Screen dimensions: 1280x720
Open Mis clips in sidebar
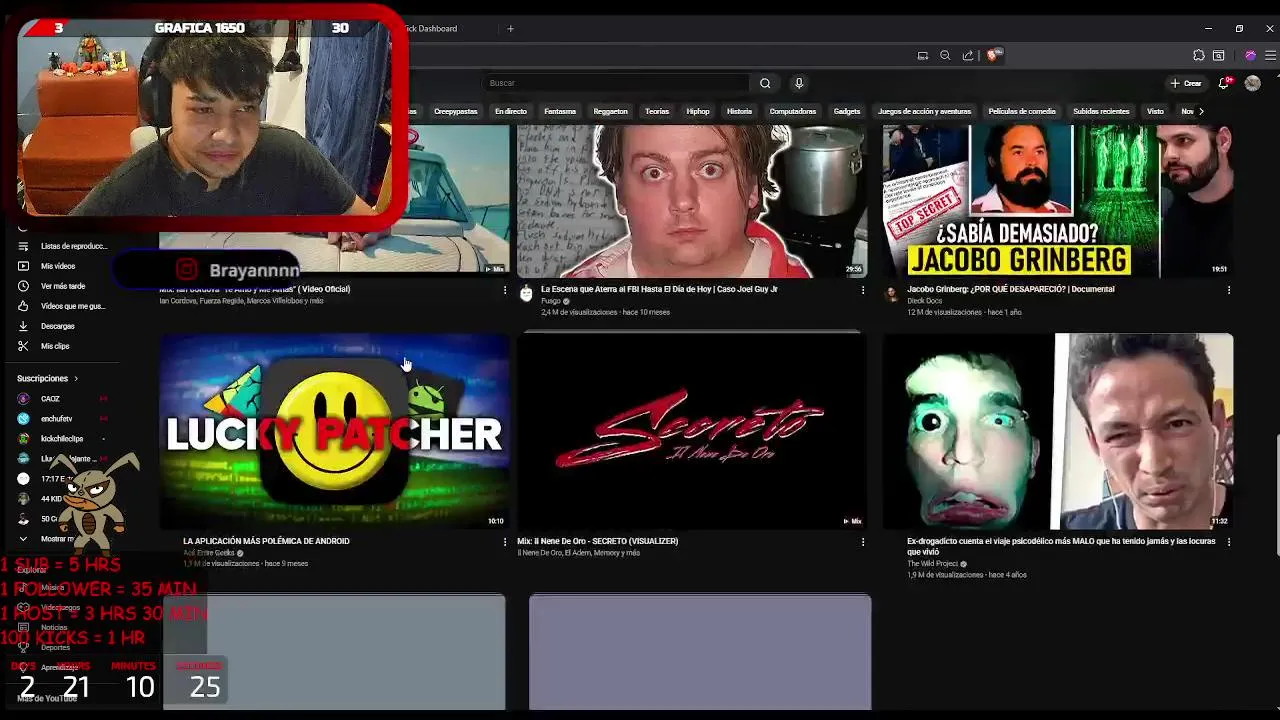(x=62, y=346)
